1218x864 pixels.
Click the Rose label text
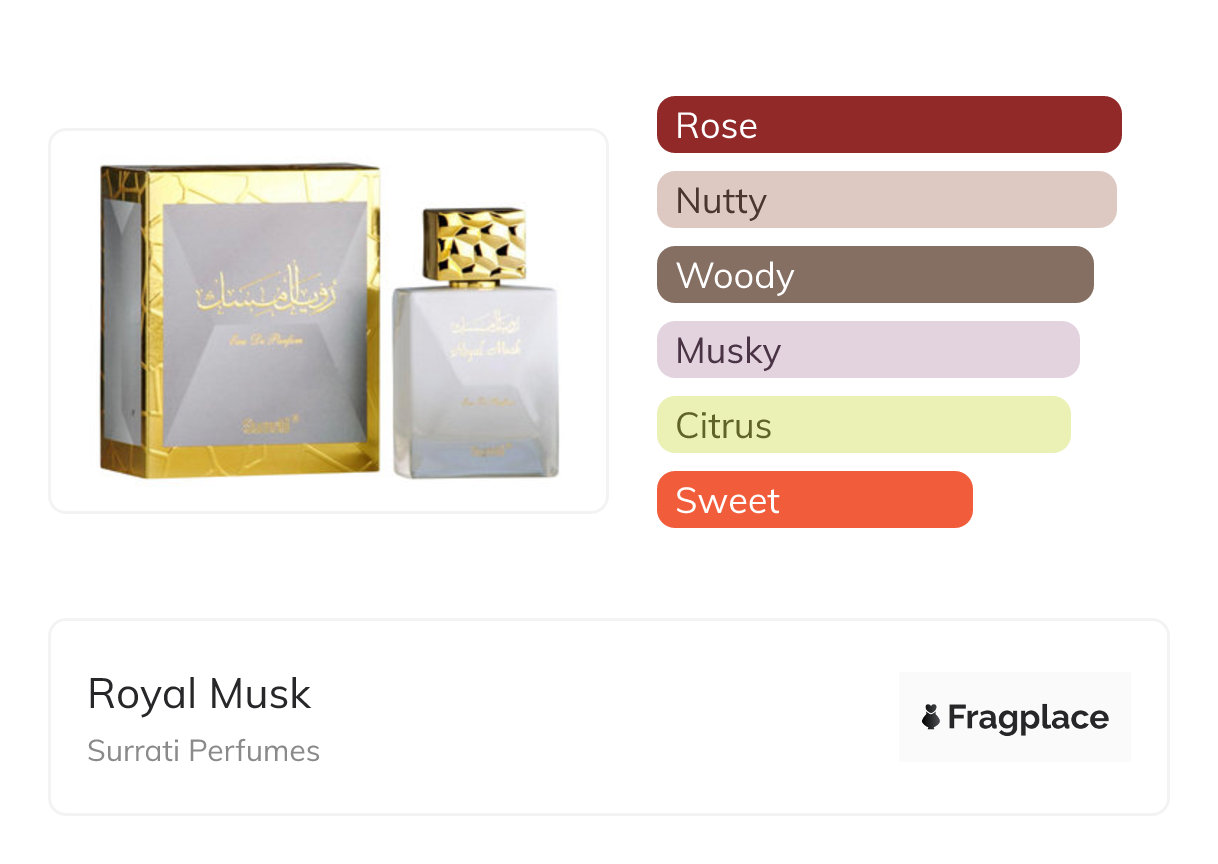tap(717, 126)
